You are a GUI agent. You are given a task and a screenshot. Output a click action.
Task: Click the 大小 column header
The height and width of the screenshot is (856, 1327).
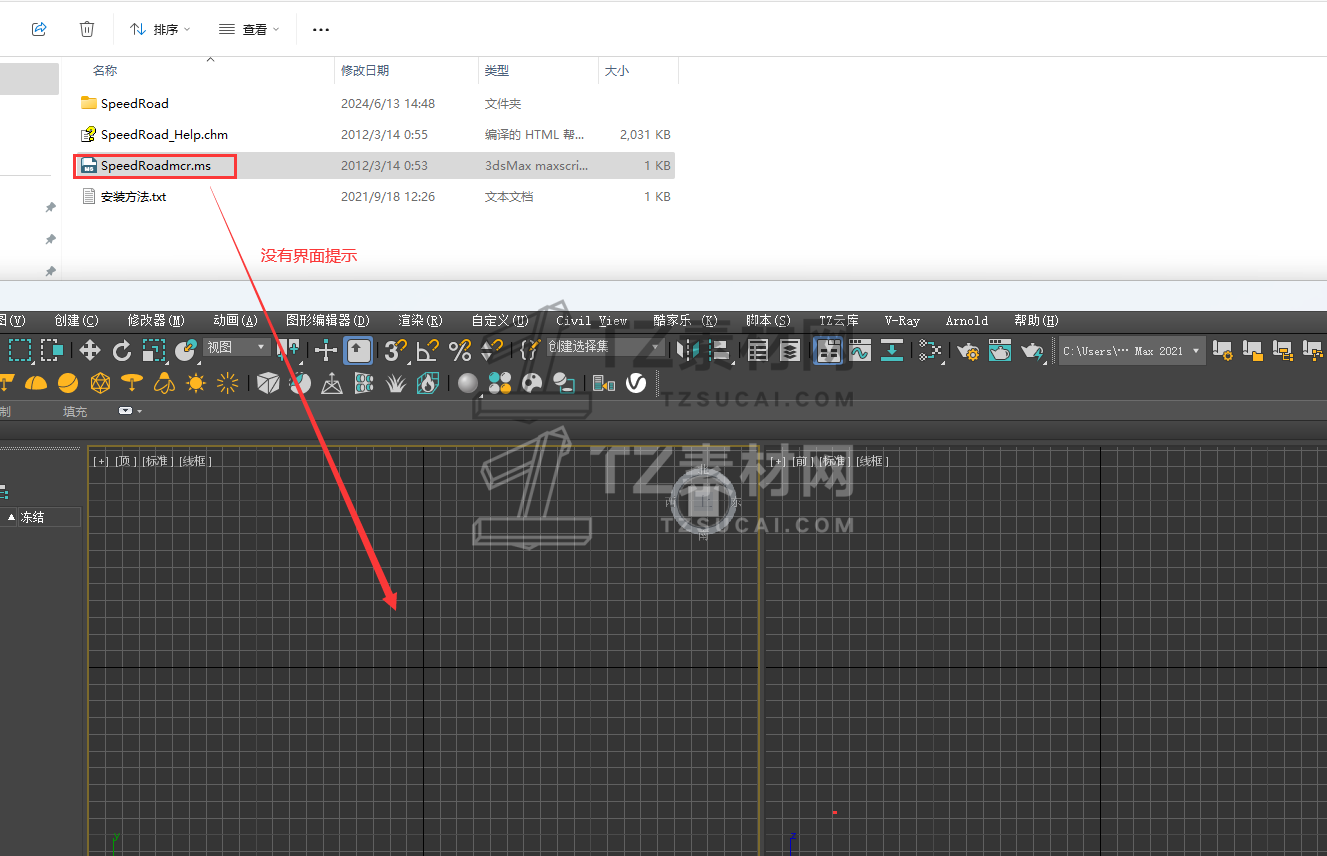pos(617,70)
